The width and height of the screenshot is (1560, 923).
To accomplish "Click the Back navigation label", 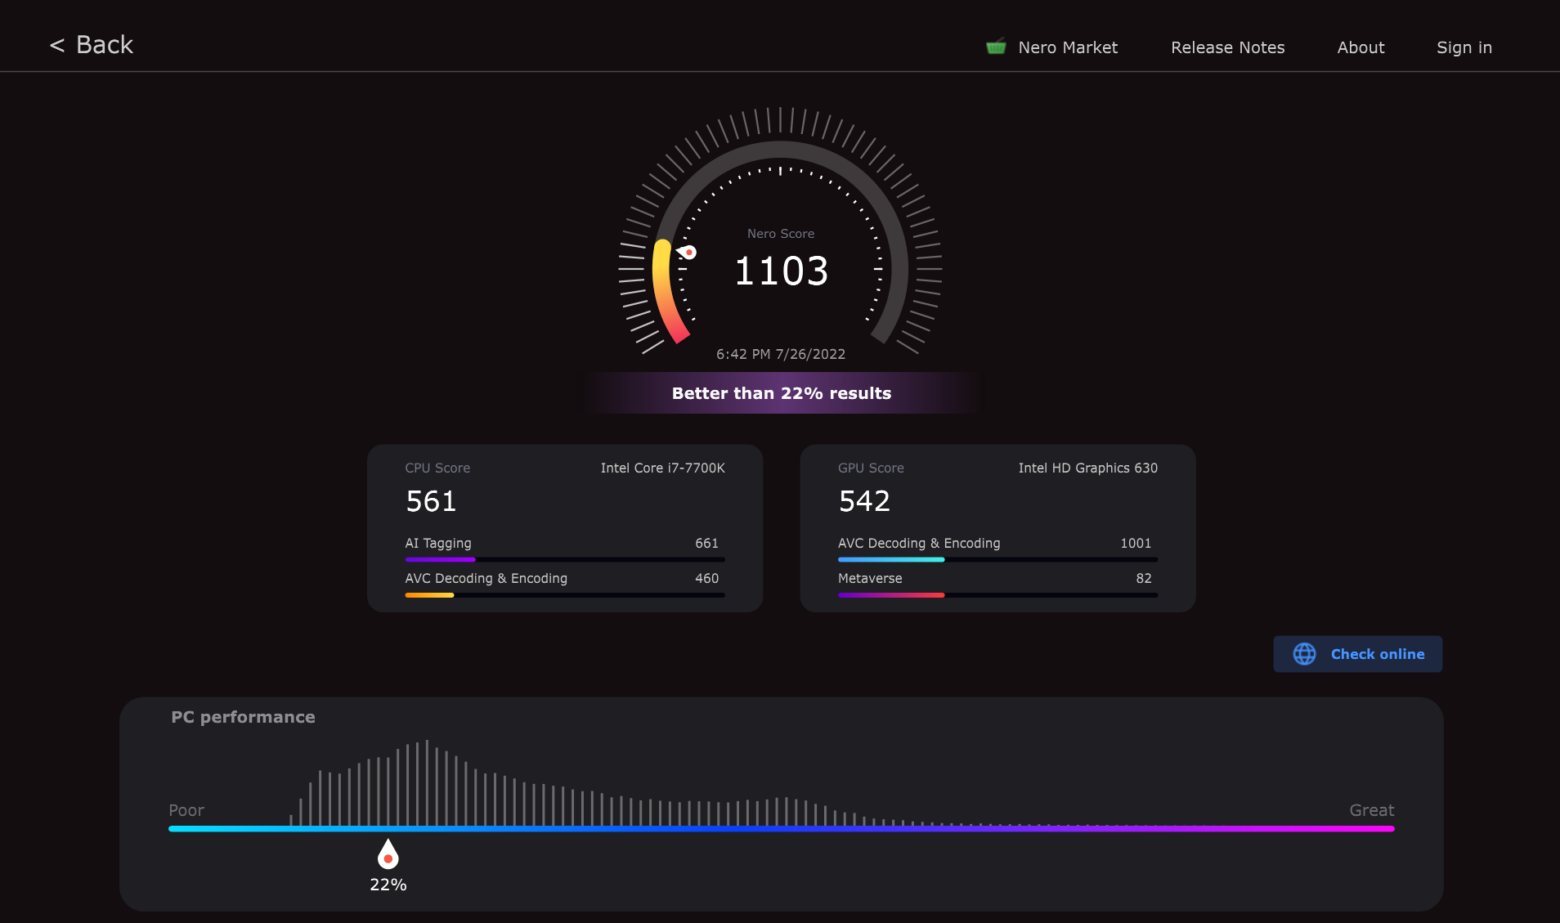I will click(x=100, y=44).
